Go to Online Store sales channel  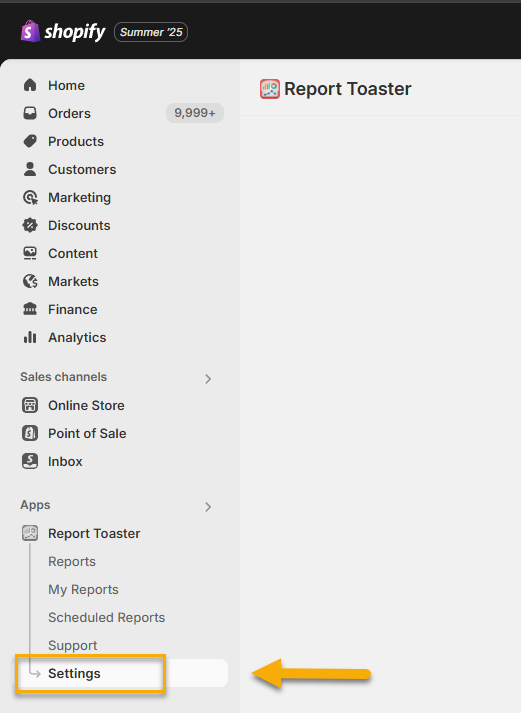(86, 405)
